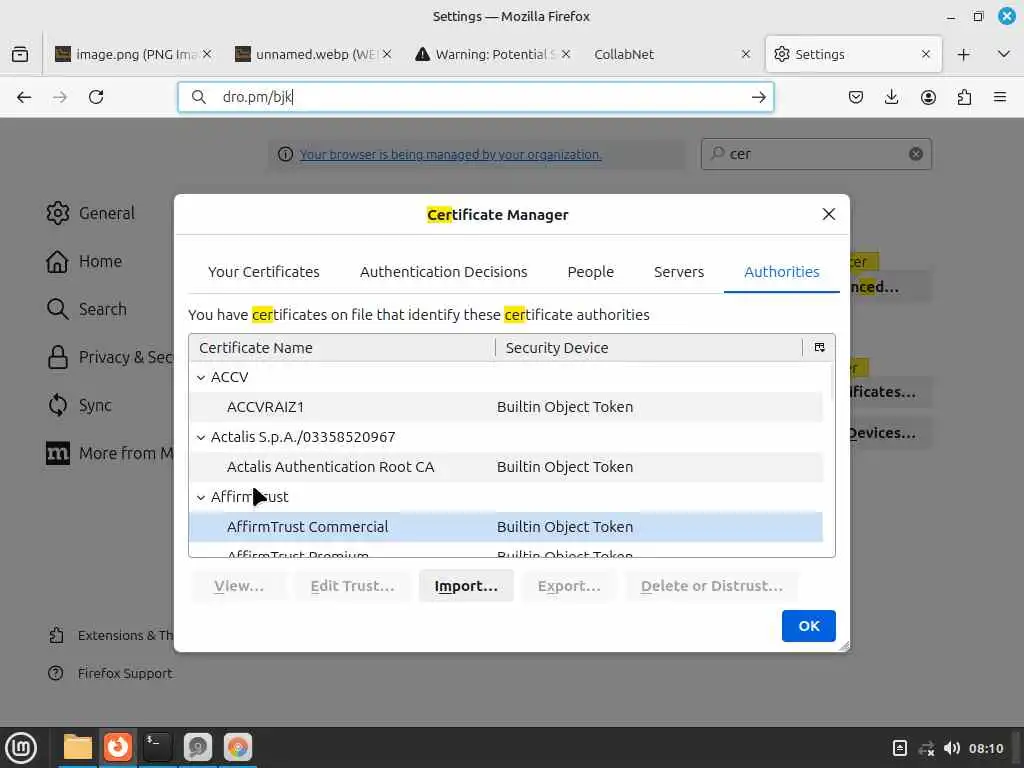
Task: Reload the current page
Action: coord(96,97)
